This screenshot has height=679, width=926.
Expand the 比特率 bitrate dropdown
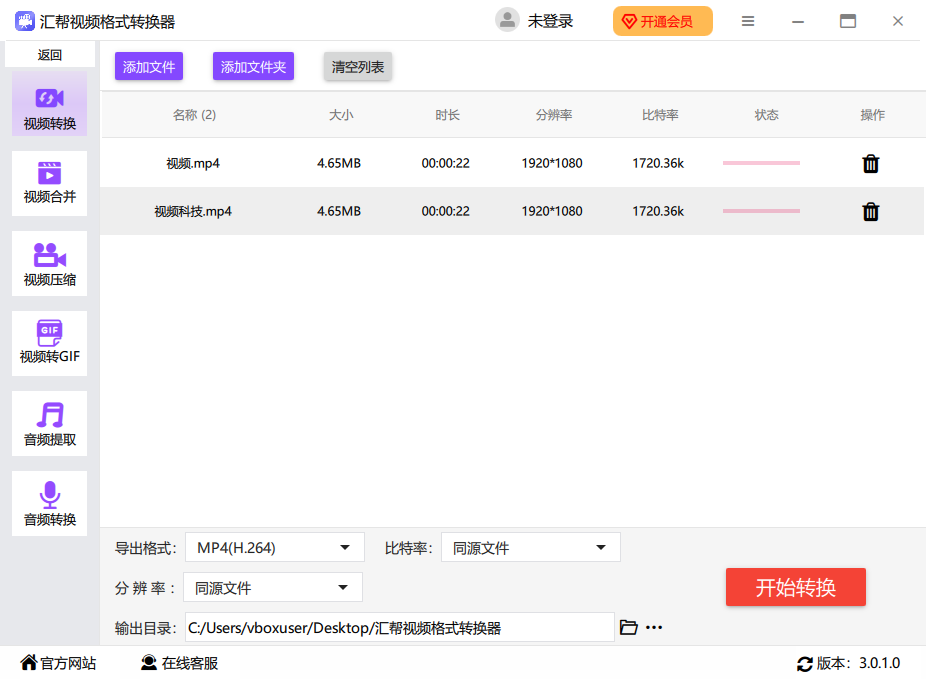[x=530, y=547]
